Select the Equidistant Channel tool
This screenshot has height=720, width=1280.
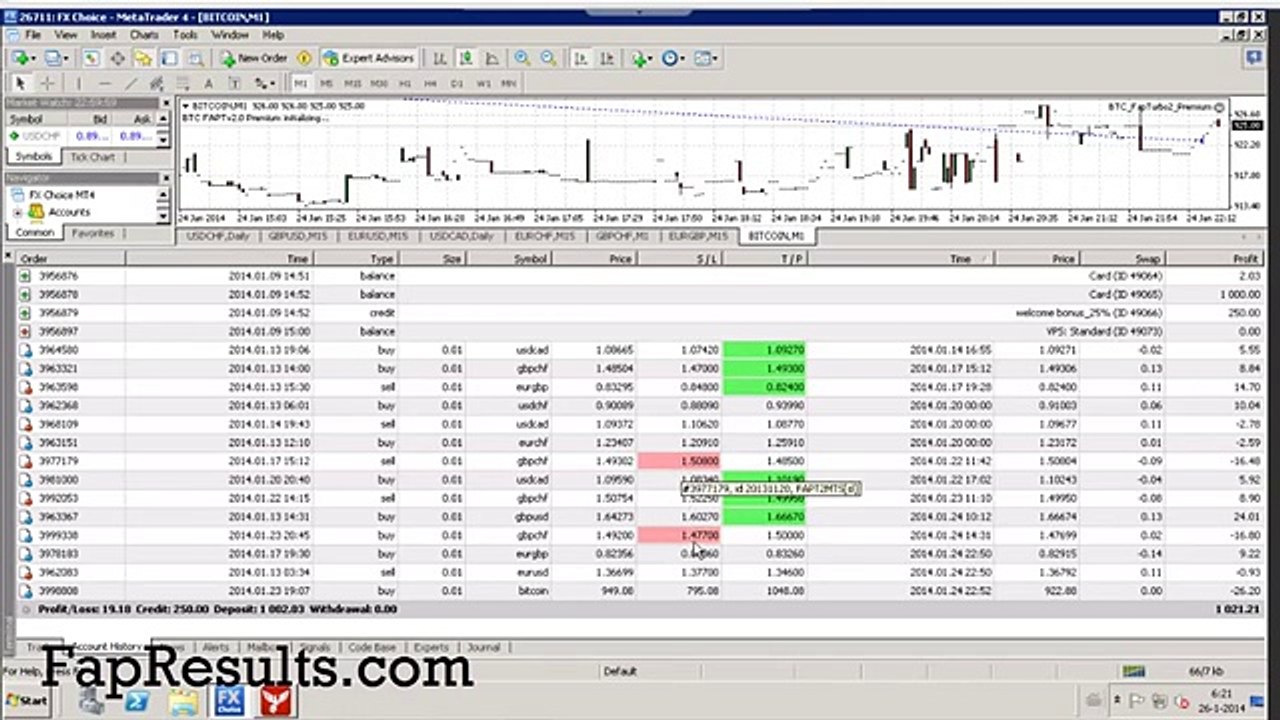pyautogui.click(x=157, y=84)
